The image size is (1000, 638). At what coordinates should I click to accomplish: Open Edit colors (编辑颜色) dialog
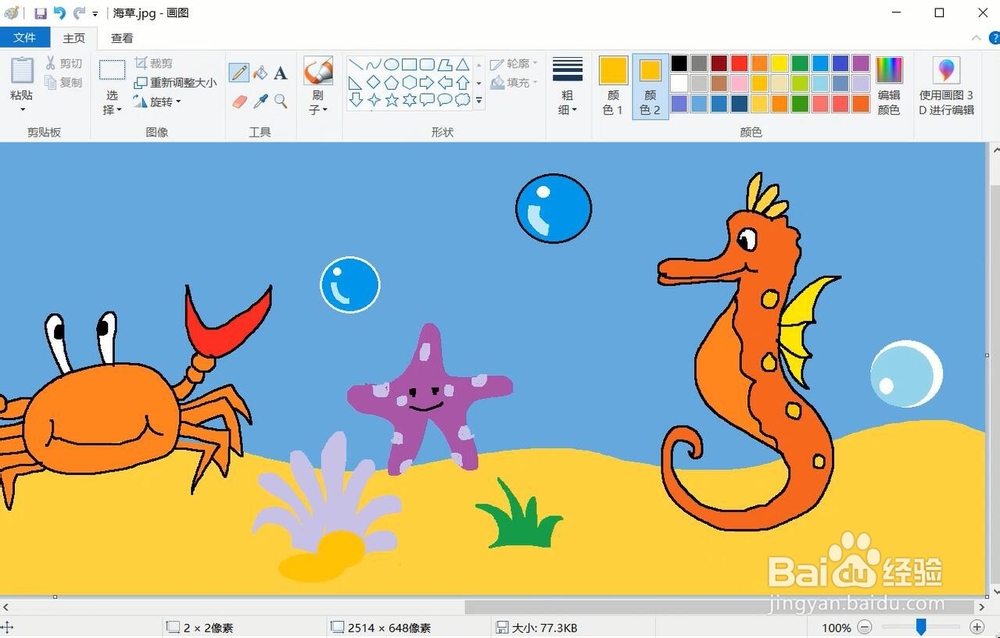point(889,85)
